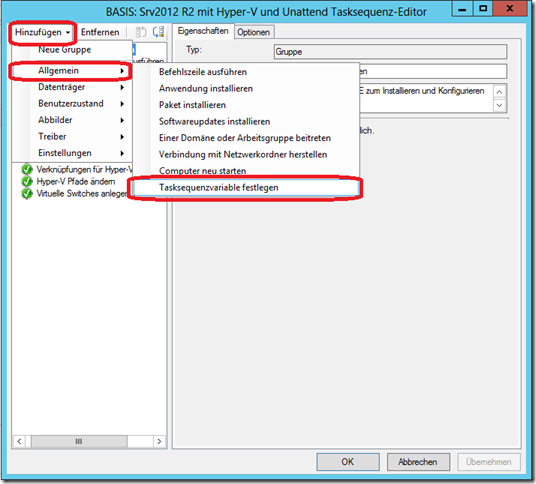Choose Paket installieren

pos(246,105)
